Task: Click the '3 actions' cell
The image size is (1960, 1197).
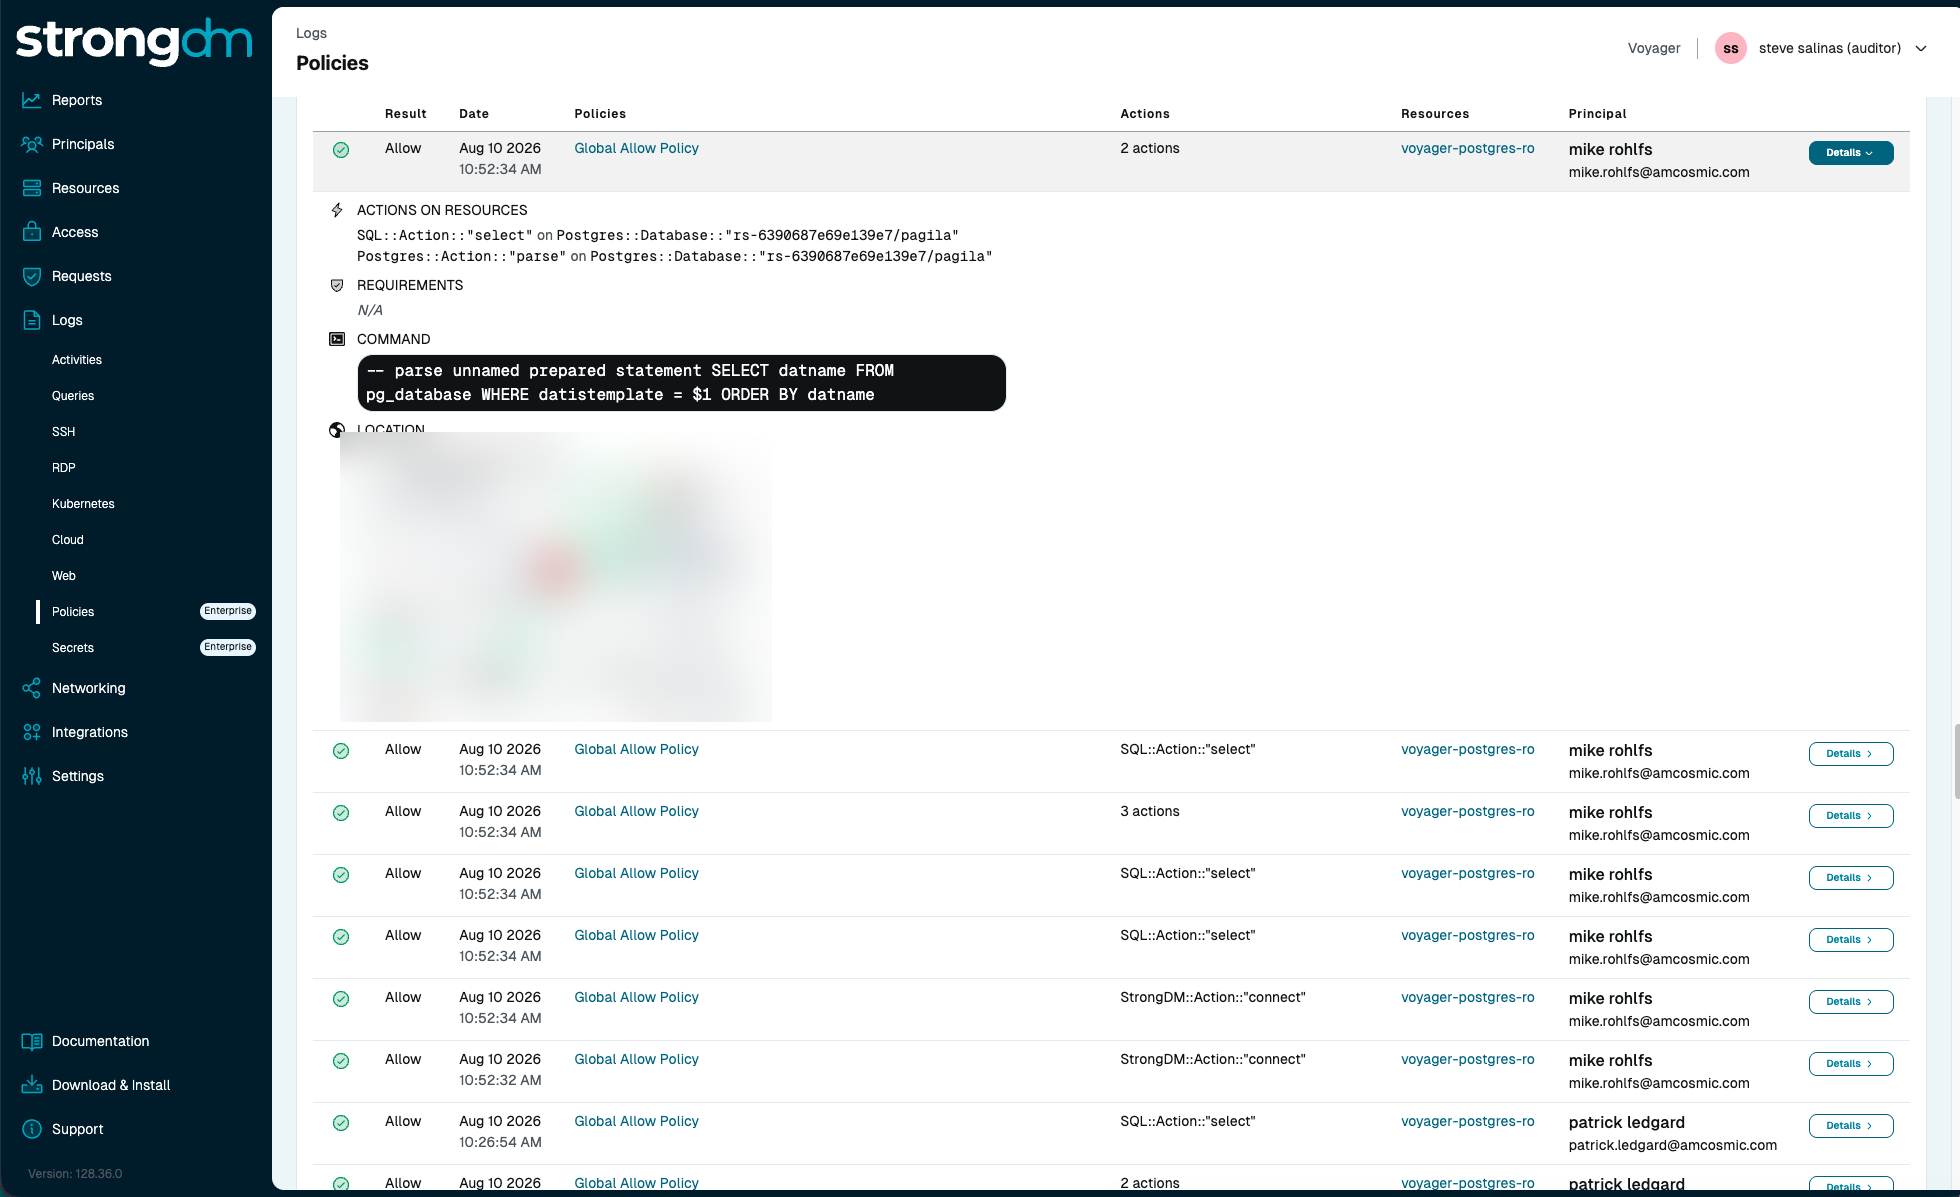Action: pyautogui.click(x=1150, y=811)
